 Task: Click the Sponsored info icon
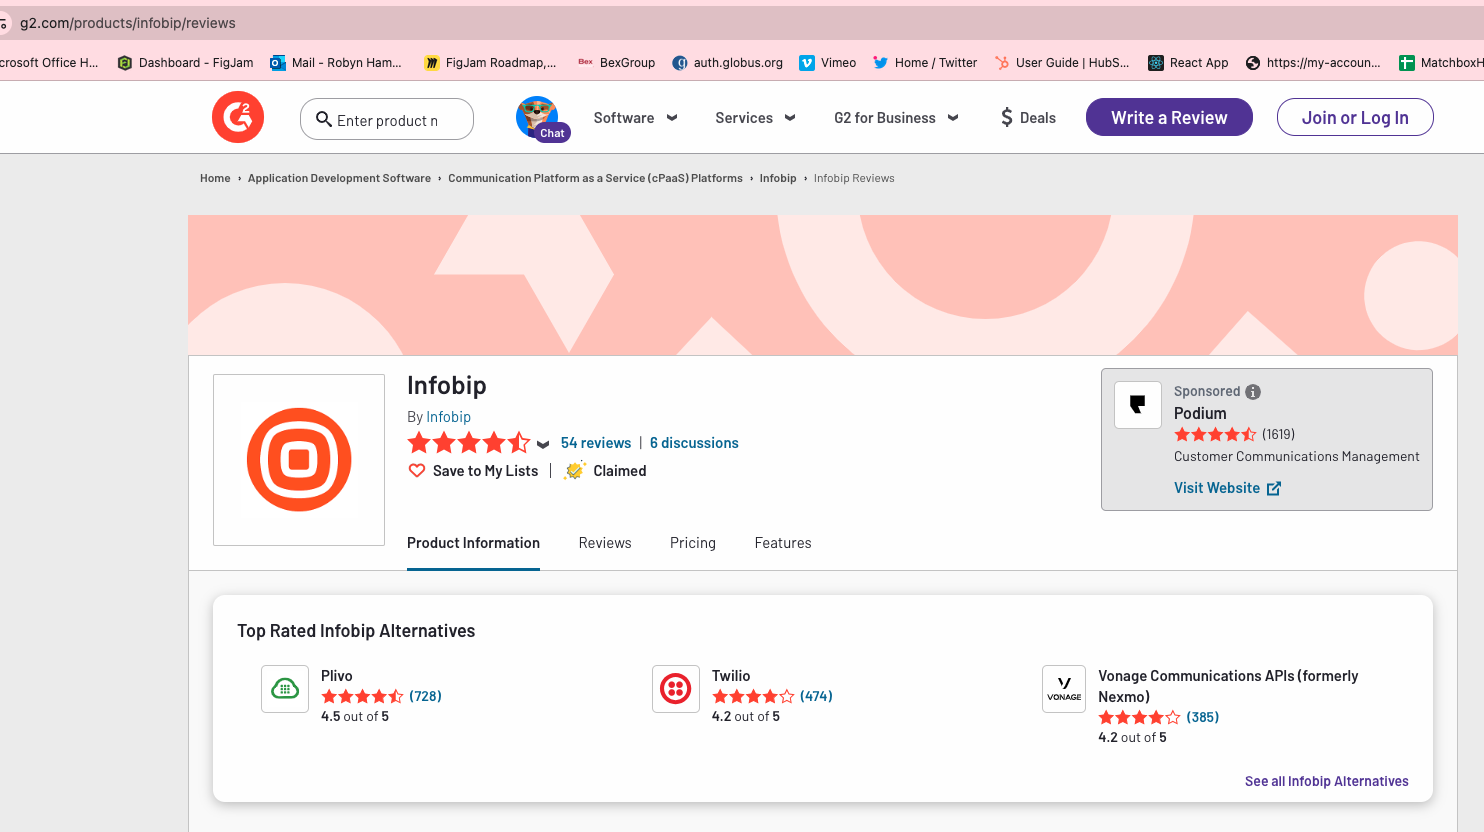tap(1253, 392)
